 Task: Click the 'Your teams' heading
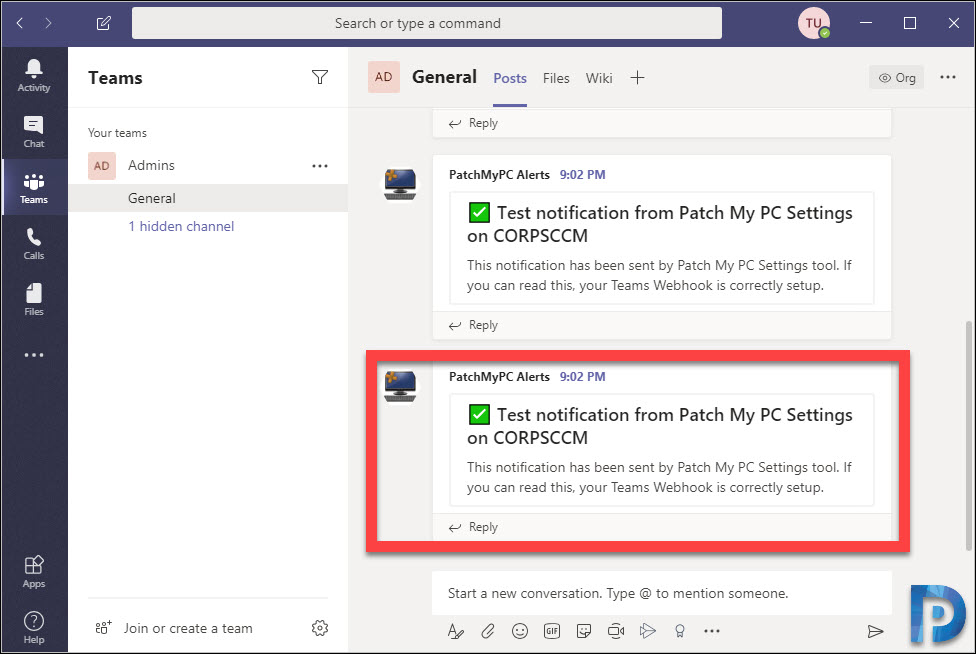coord(117,133)
